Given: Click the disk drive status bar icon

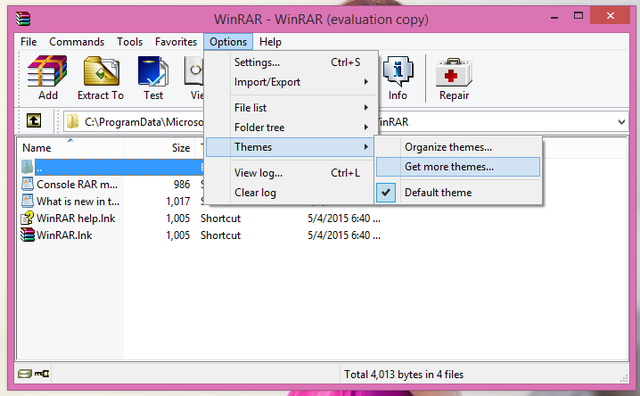Looking at the screenshot, I should (24, 374).
